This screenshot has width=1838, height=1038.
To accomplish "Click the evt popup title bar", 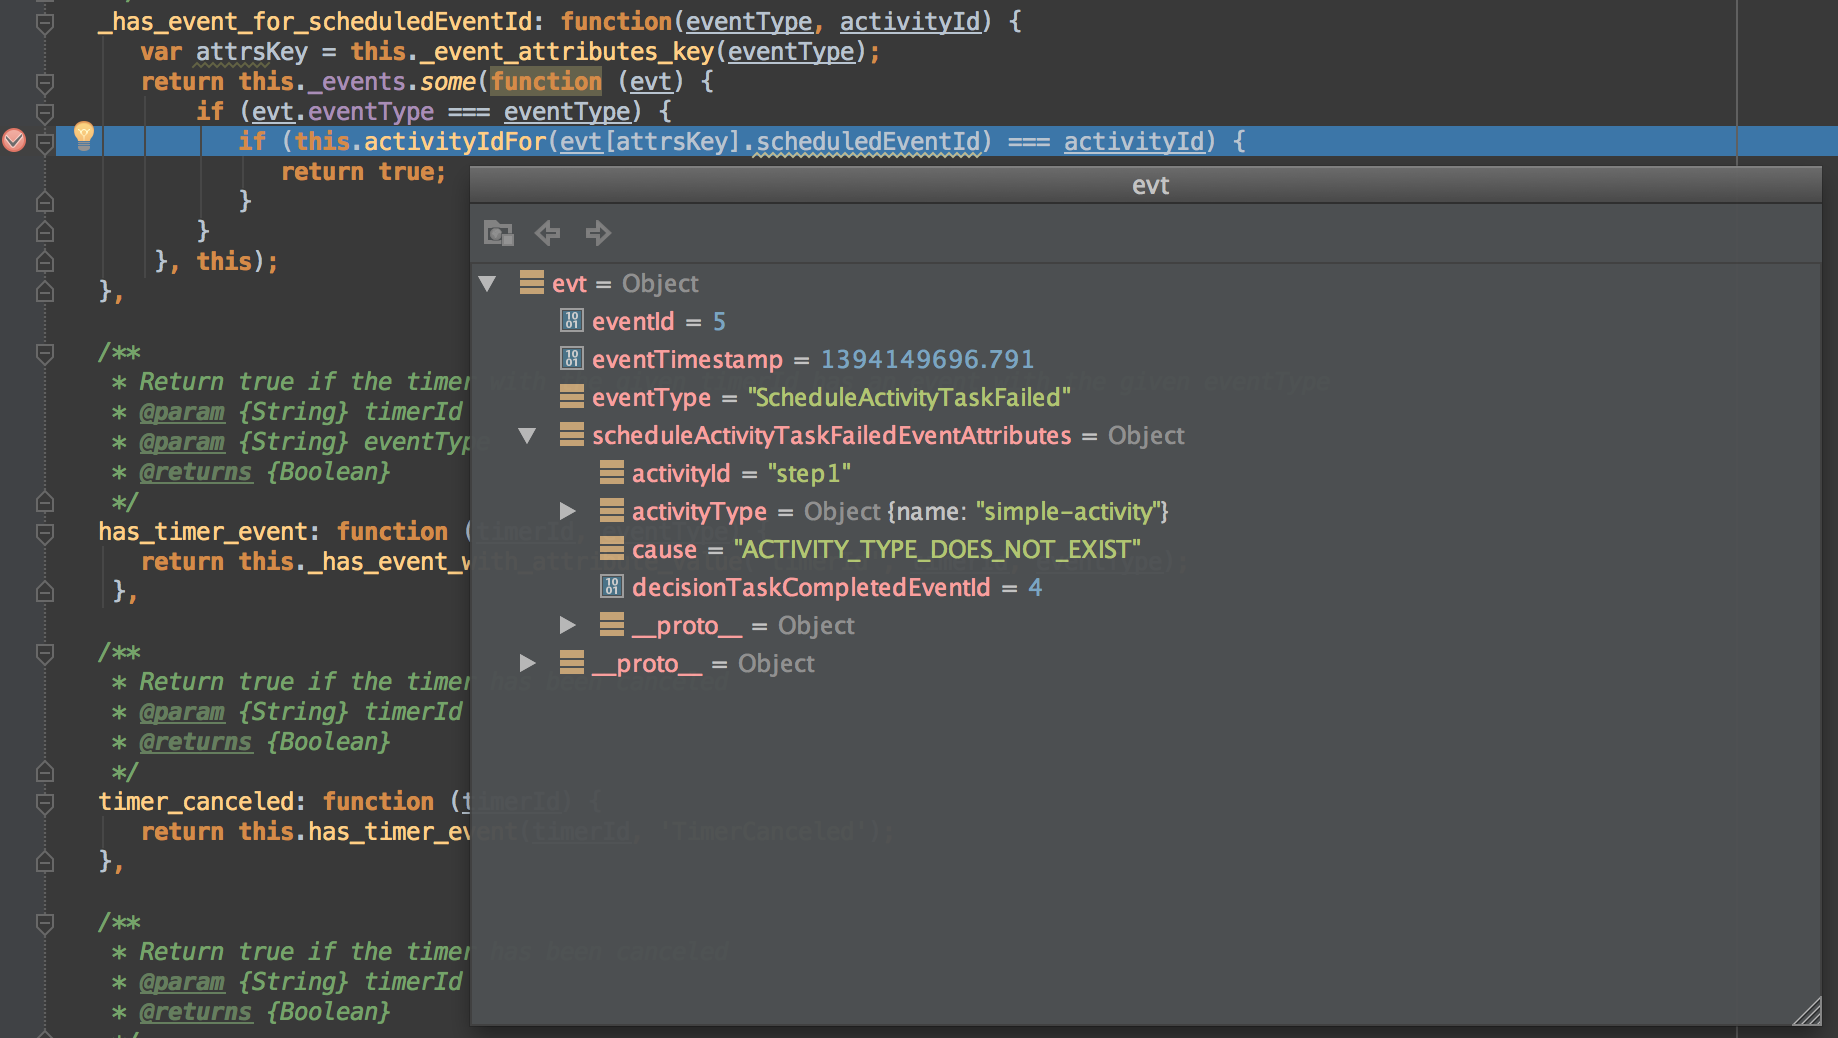I will coord(1145,185).
